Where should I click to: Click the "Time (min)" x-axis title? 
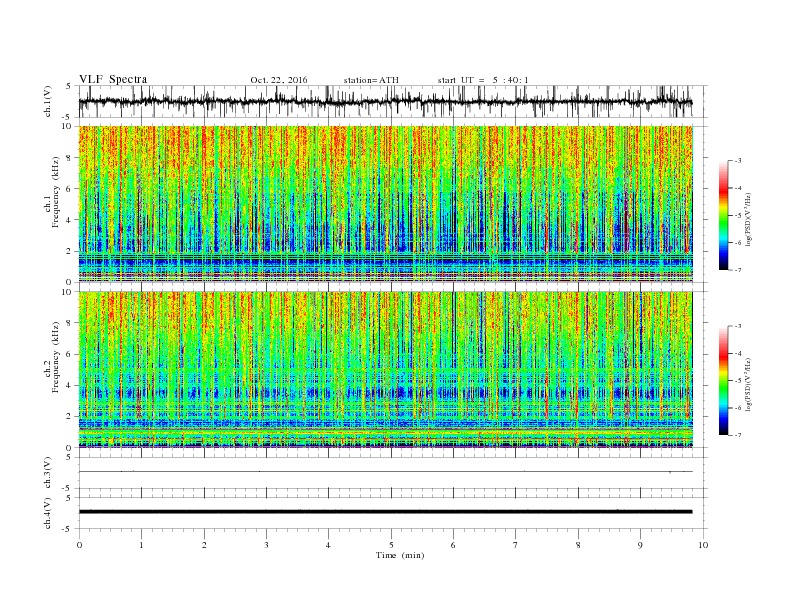[400, 555]
